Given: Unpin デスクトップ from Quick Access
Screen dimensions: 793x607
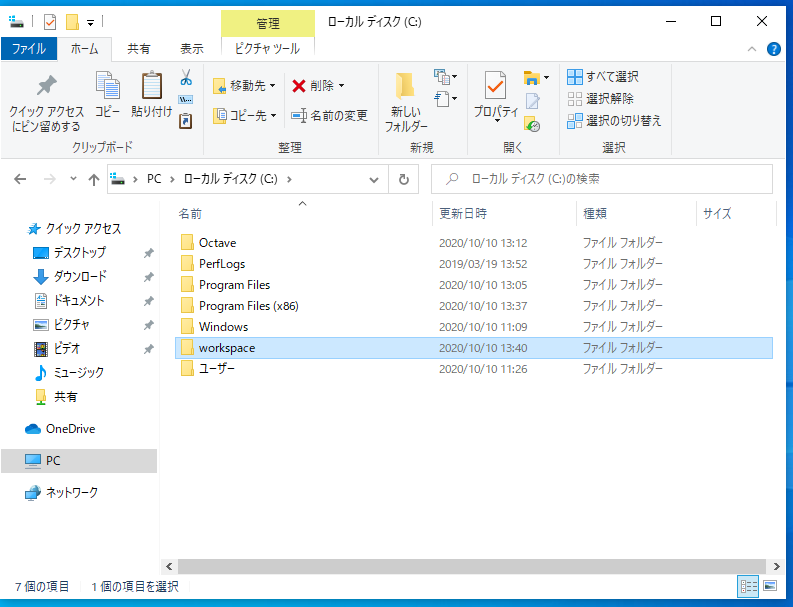Looking at the screenshot, I should [149, 253].
